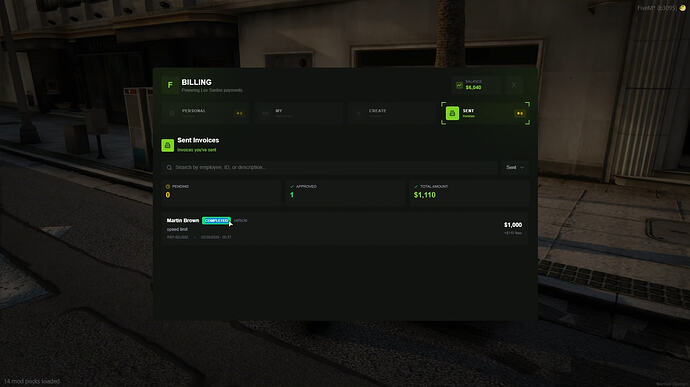The height and width of the screenshot is (387, 690).
Task: Click the $1,000 invoice amount
Action: coord(513,225)
